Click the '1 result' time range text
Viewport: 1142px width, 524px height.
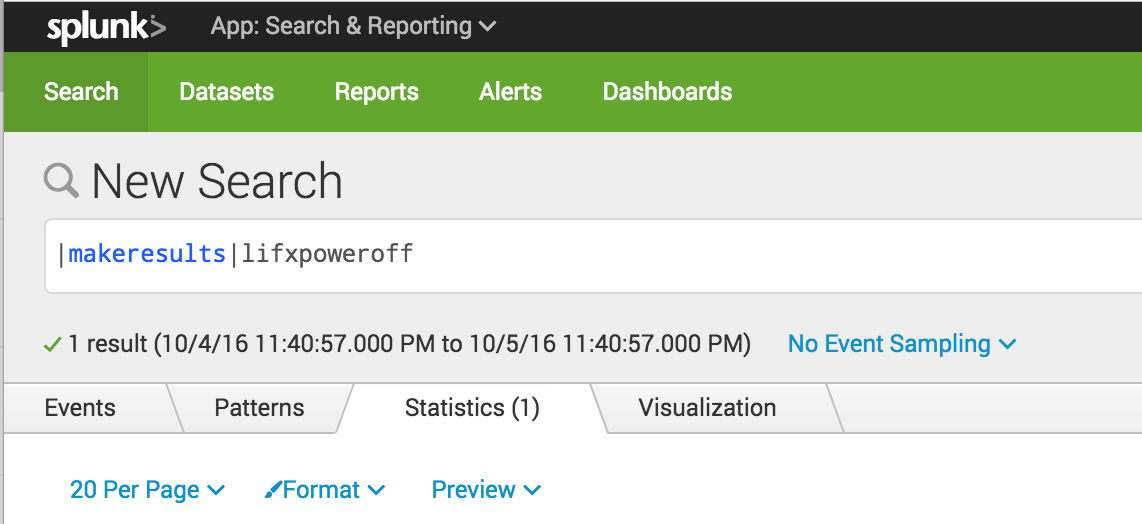[x=409, y=343]
